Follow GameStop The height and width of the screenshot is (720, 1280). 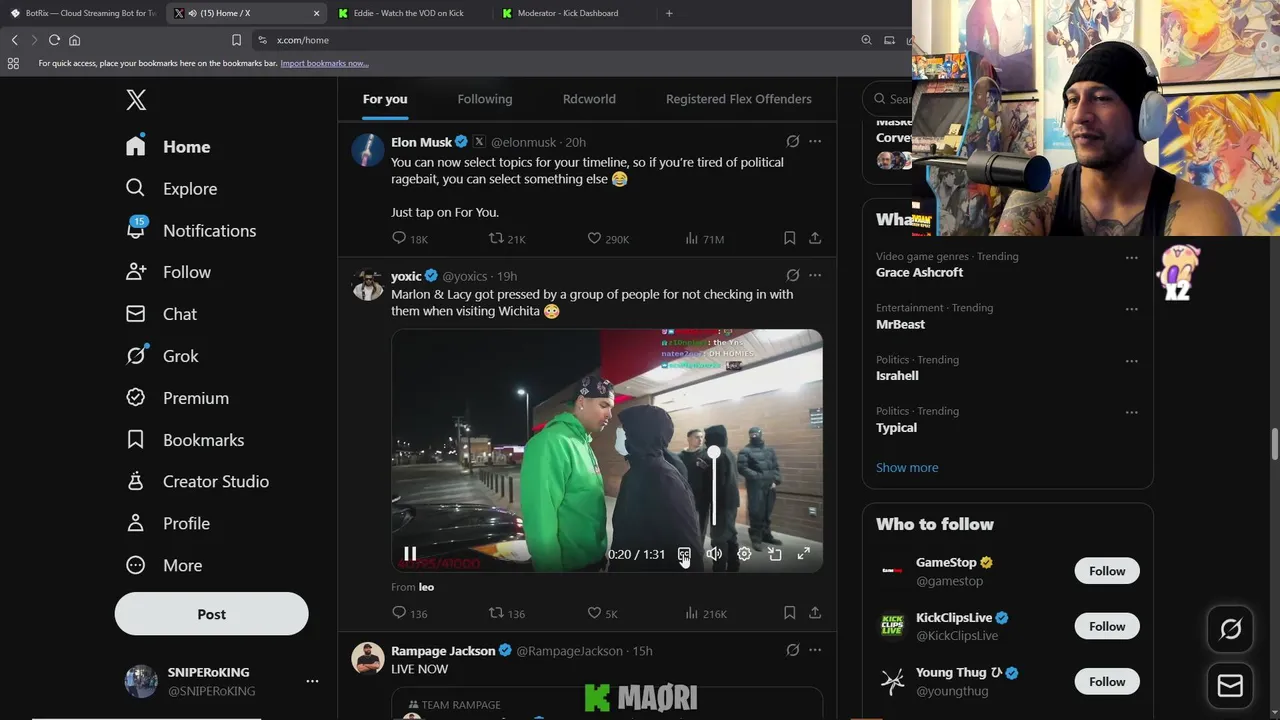1107,571
